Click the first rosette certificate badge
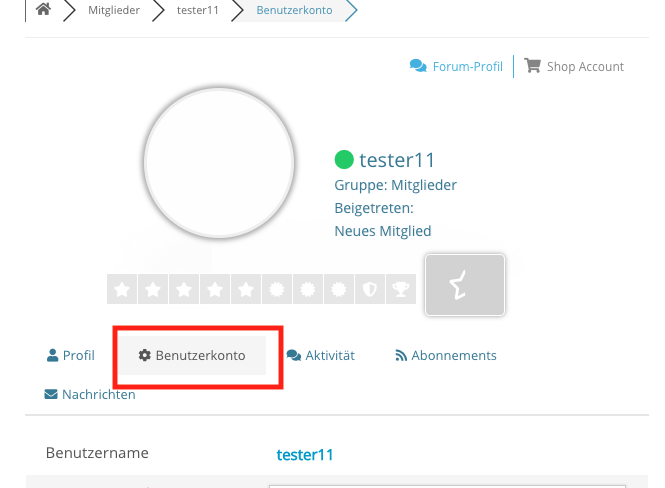The image size is (665, 488). (x=277, y=289)
